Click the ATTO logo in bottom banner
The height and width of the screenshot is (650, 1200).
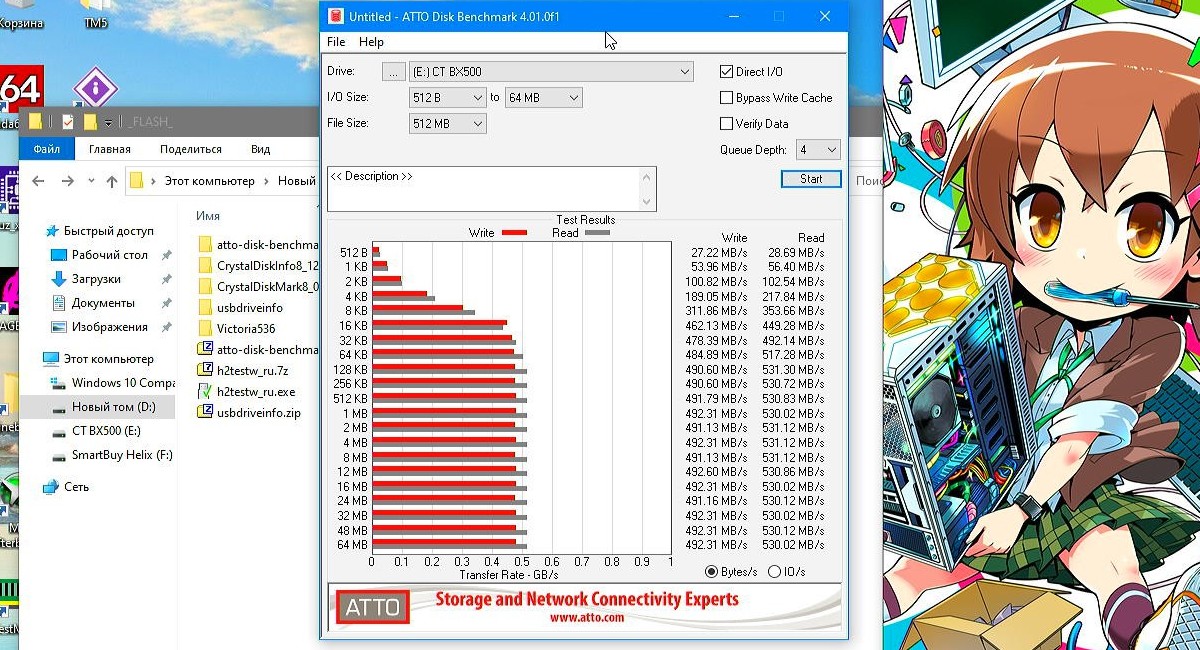click(x=372, y=606)
